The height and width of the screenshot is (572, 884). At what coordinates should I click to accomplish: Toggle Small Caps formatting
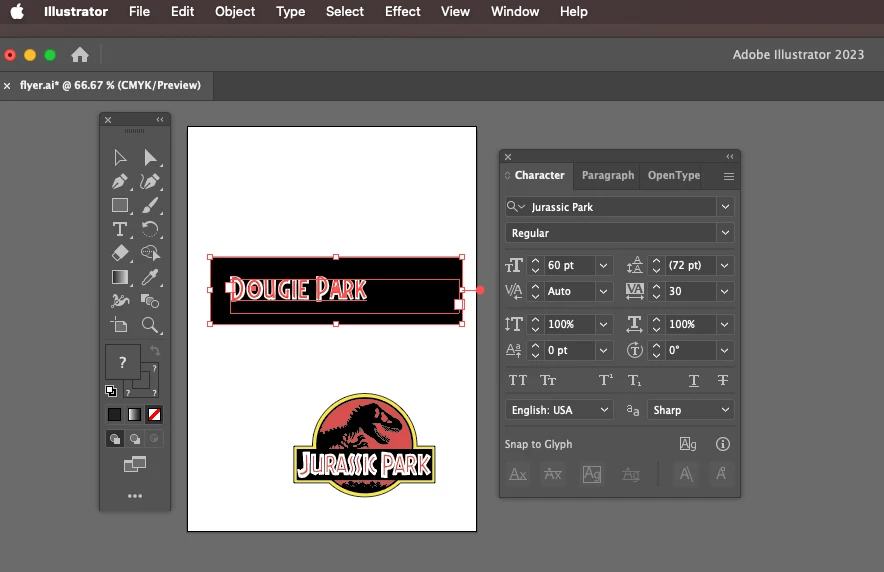[x=548, y=380]
